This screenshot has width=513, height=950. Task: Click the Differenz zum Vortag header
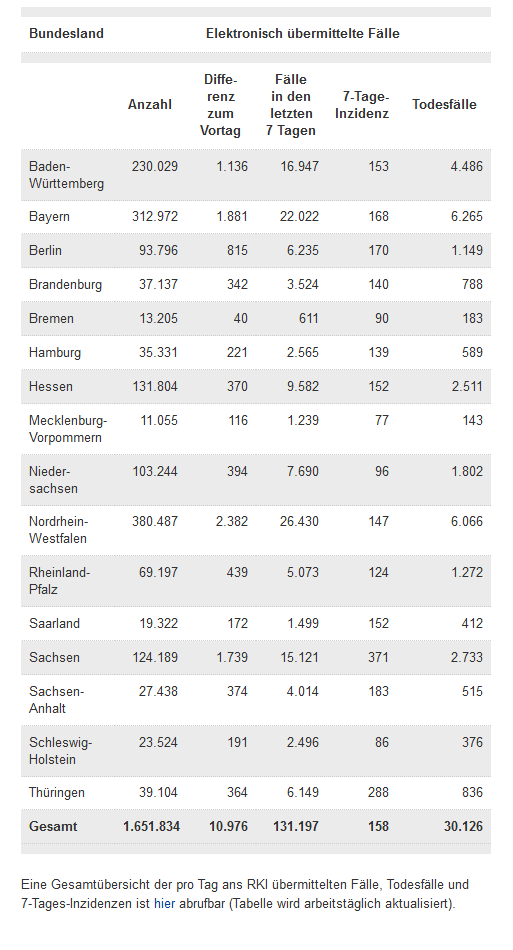pyautogui.click(x=220, y=105)
